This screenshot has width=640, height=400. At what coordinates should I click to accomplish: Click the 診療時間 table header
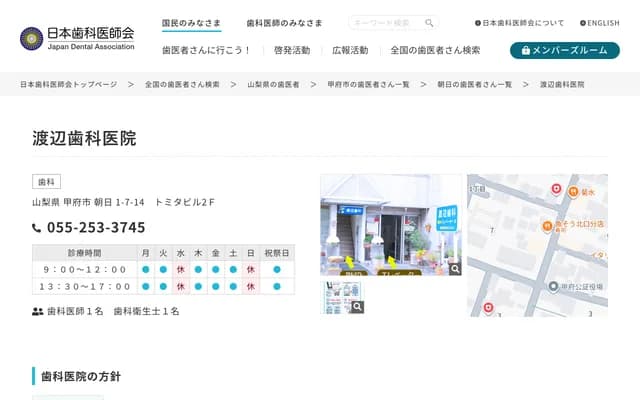click(85, 253)
